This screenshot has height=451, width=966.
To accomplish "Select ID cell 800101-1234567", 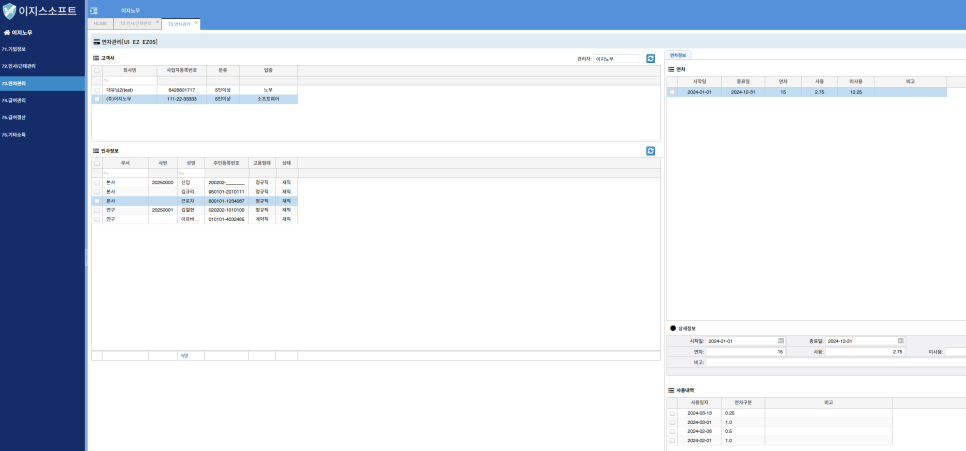I will [x=226, y=201].
